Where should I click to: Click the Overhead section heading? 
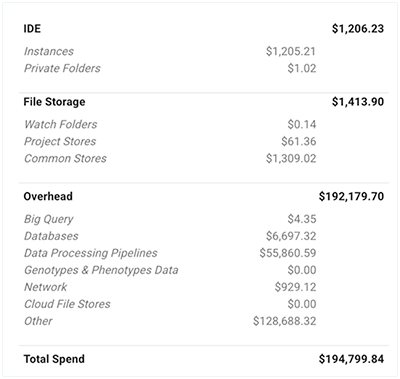pyautogui.click(x=48, y=196)
